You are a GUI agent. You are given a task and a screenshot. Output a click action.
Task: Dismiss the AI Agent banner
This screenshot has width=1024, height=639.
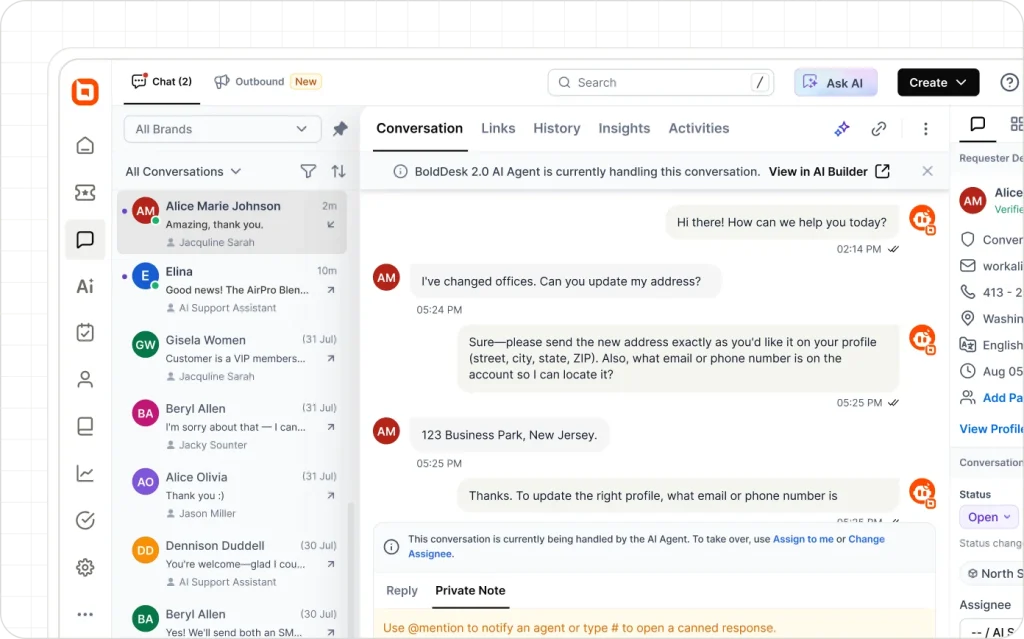(x=927, y=171)
